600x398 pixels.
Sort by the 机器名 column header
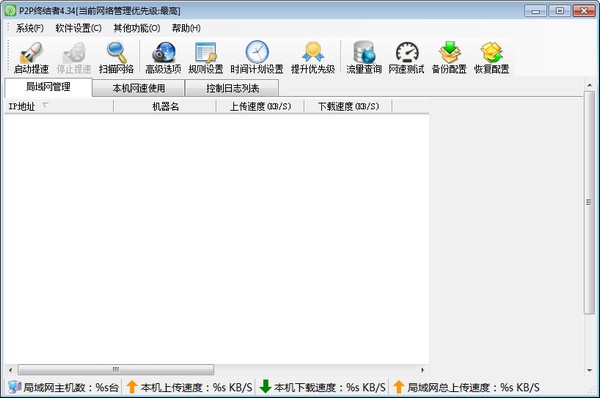pos(165,106)
